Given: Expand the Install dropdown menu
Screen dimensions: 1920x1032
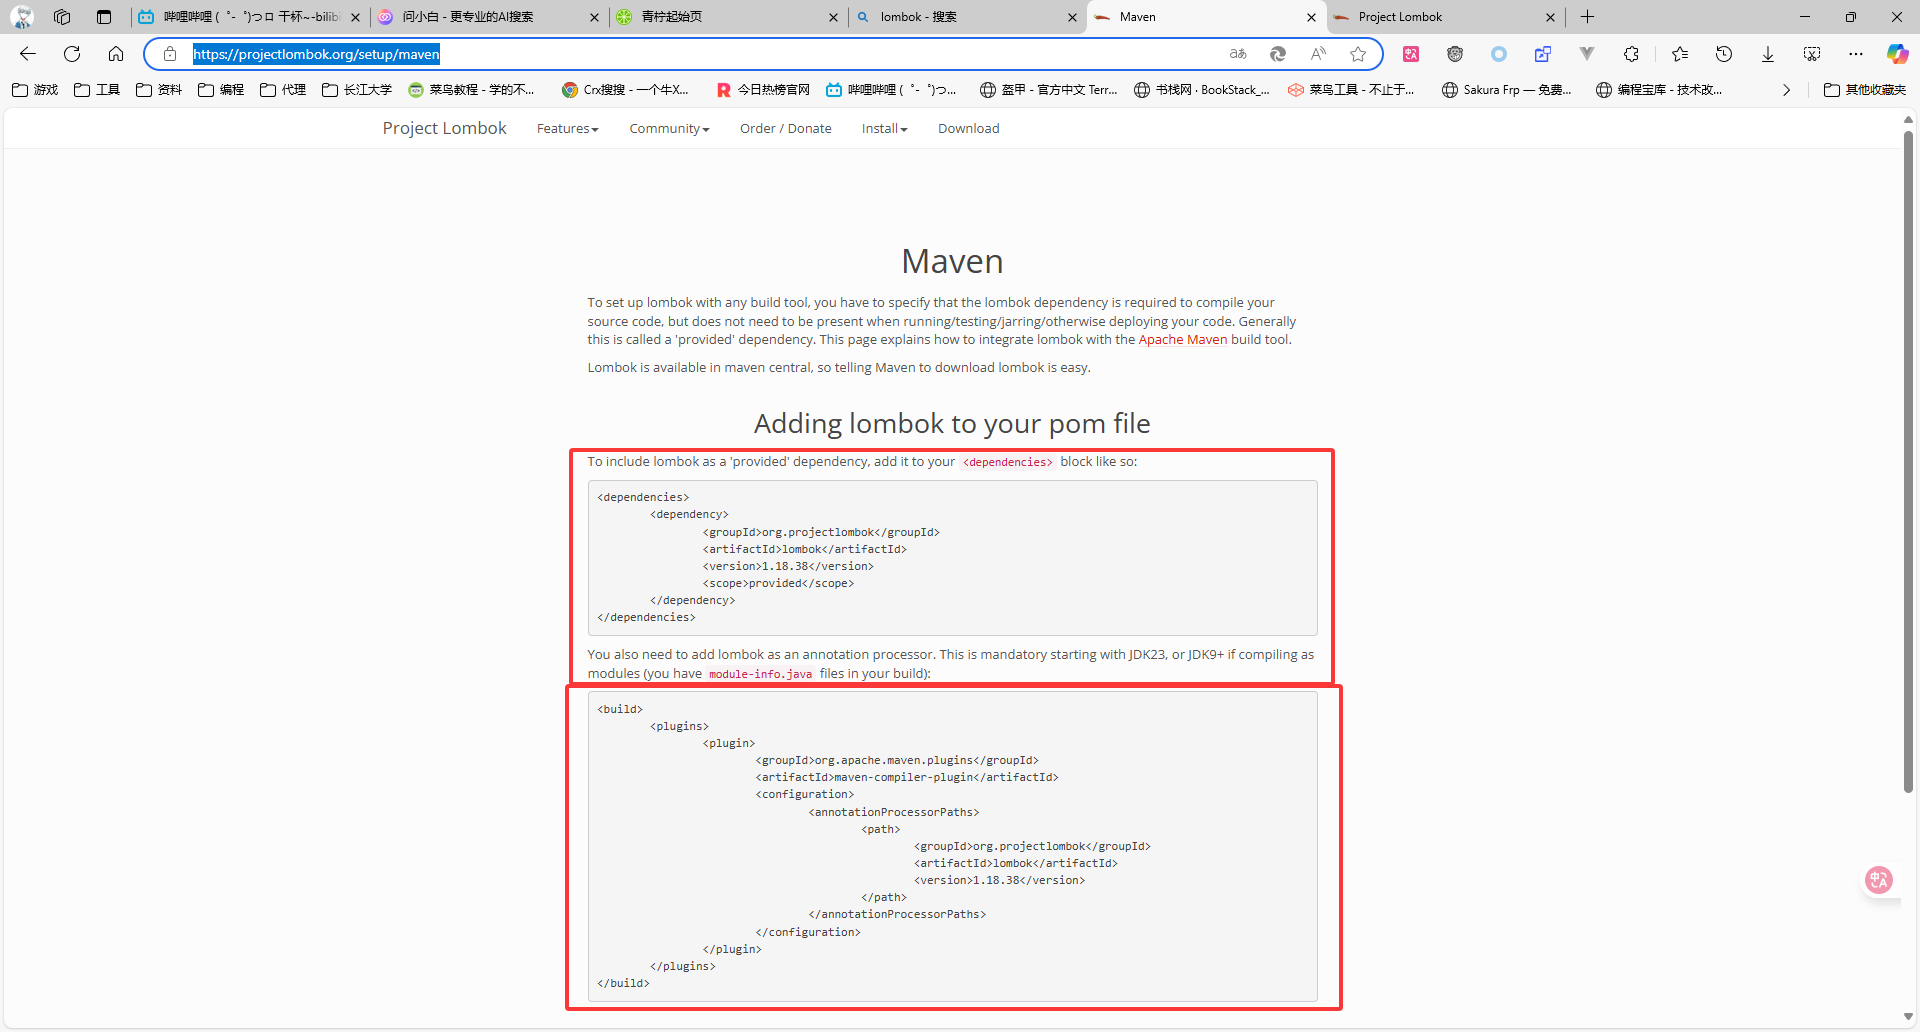Looking at the screenshot, I should coord(884,129).
